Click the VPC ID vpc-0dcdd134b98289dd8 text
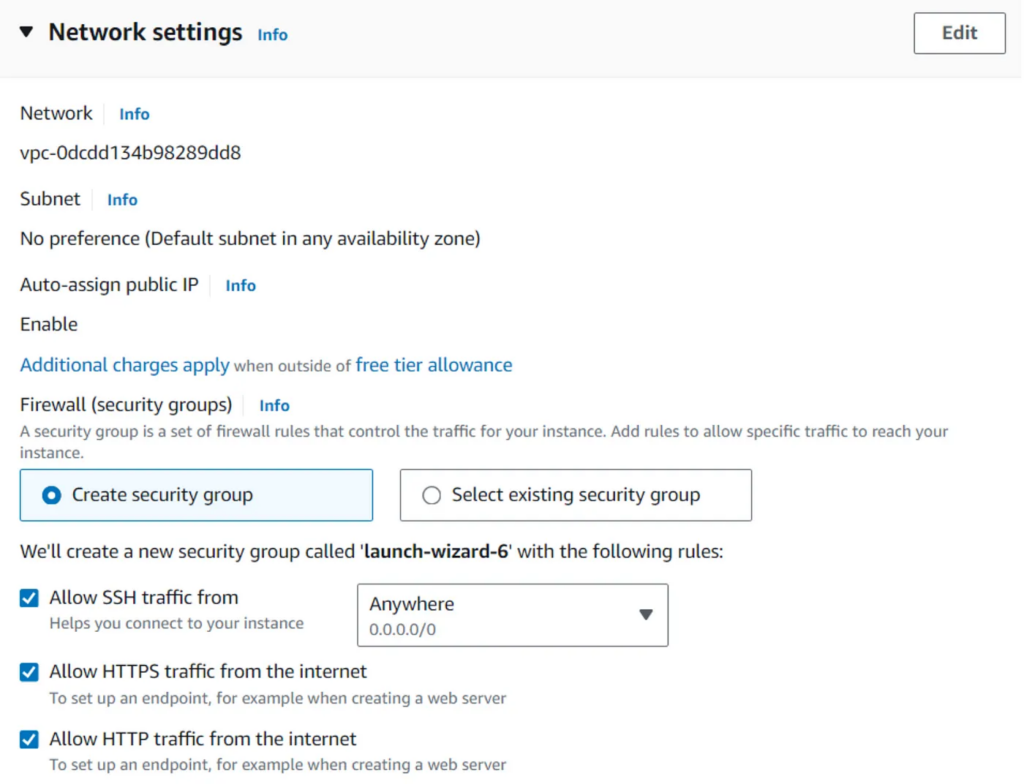 130,154
